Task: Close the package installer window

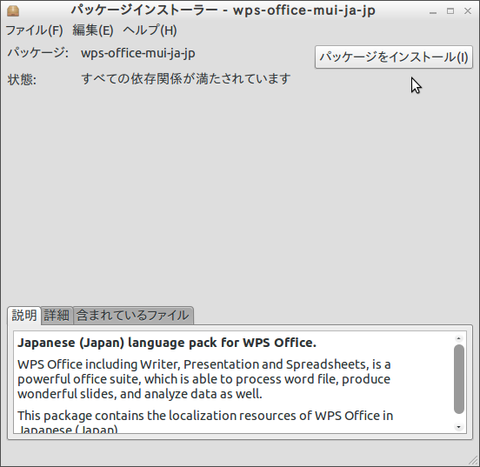Action: [x=468, y=11]
